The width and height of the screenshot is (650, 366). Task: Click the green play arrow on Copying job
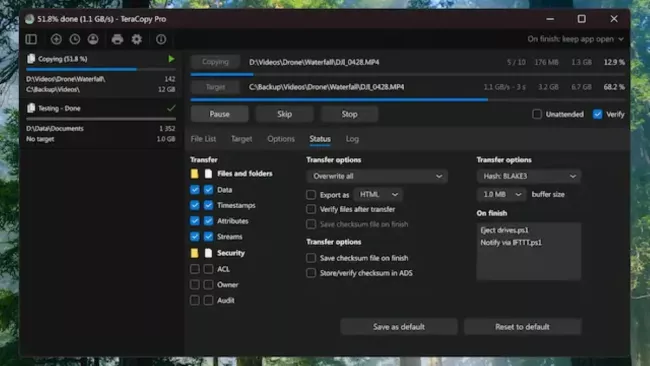point(171,59)
